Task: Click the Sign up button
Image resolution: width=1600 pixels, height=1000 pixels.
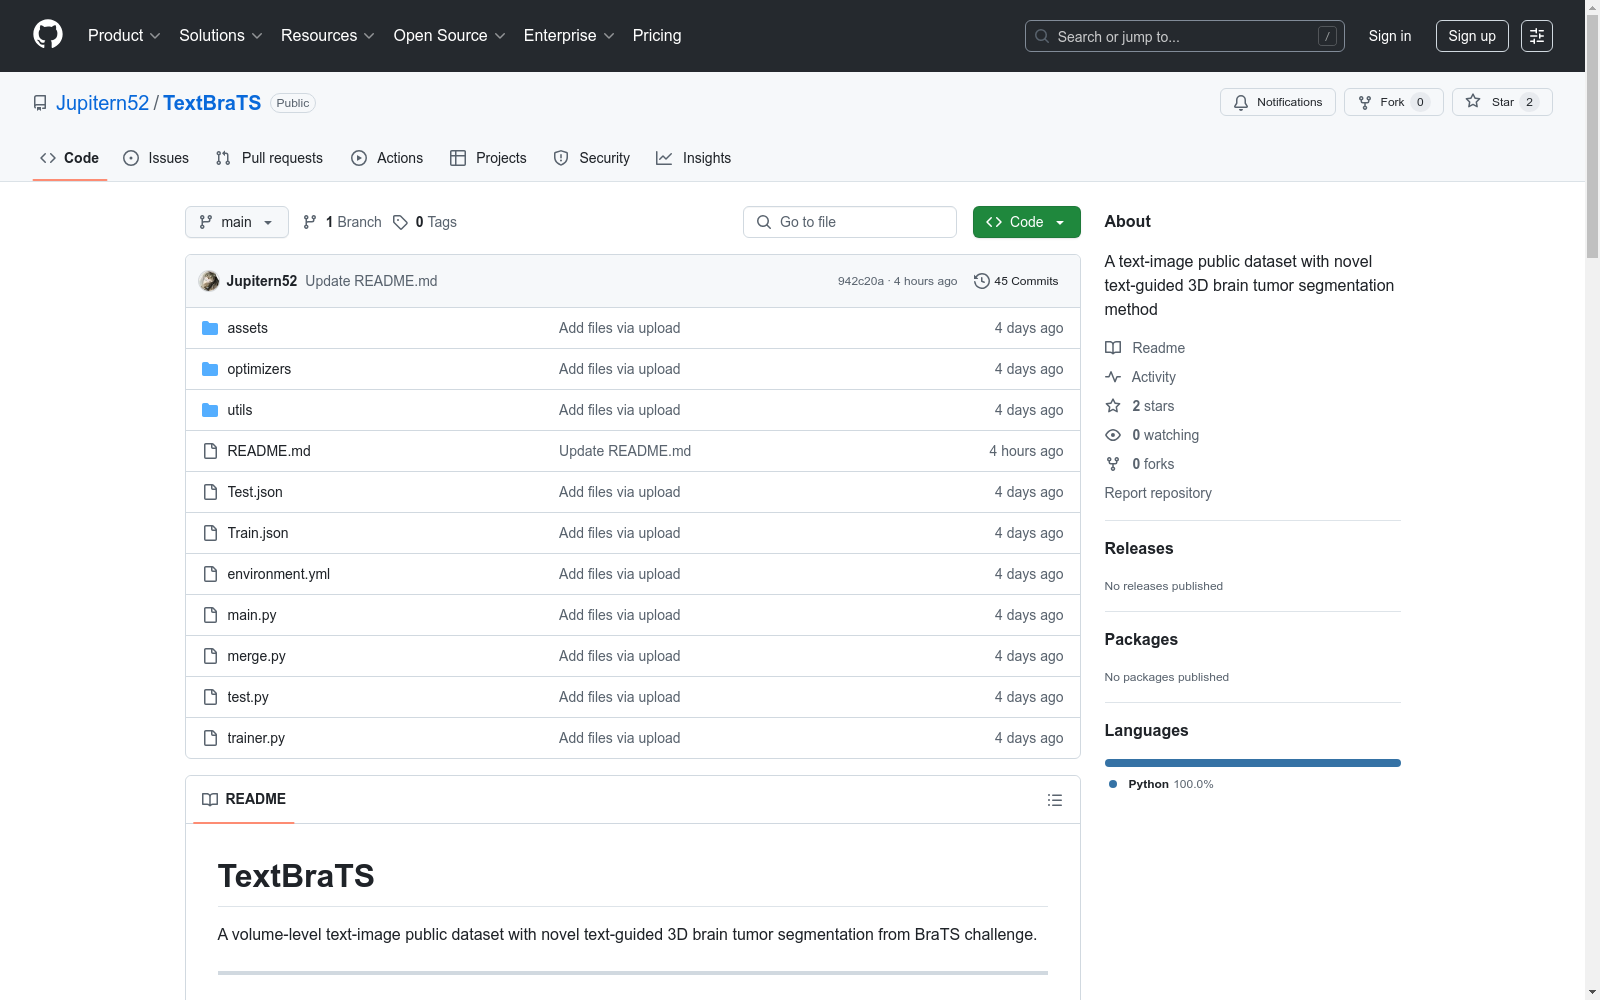Action: click(1471, 36)
